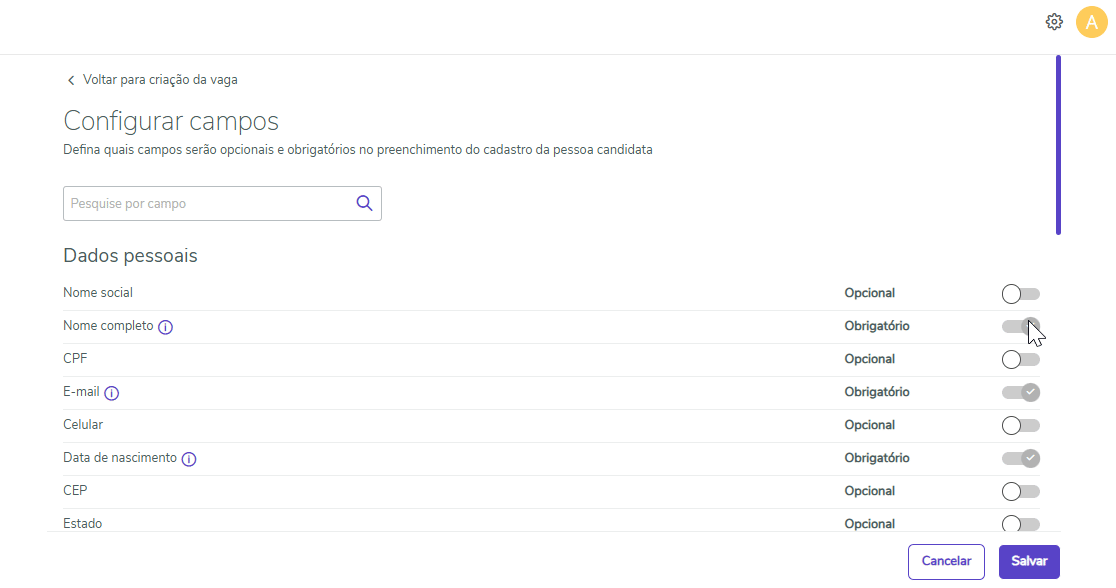
Task: Click the info icon beside Nome completo
Action: pyautogui.click(x=166, y=327)
